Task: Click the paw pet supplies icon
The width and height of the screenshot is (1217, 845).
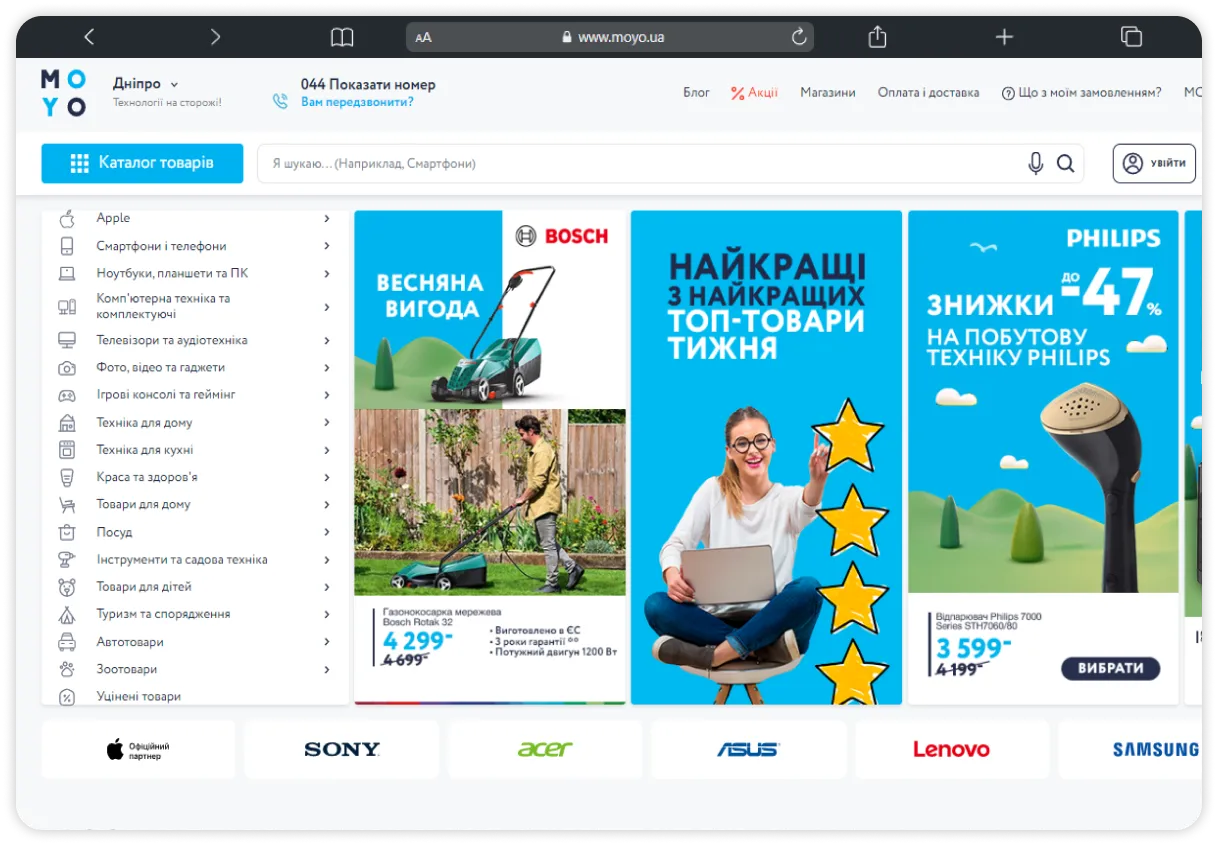Action: coord(67,669)
